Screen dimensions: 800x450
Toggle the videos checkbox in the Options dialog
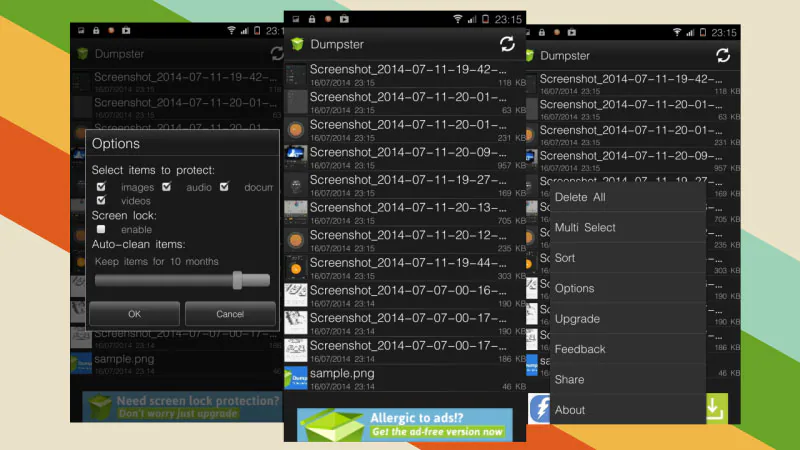point(101,200)
